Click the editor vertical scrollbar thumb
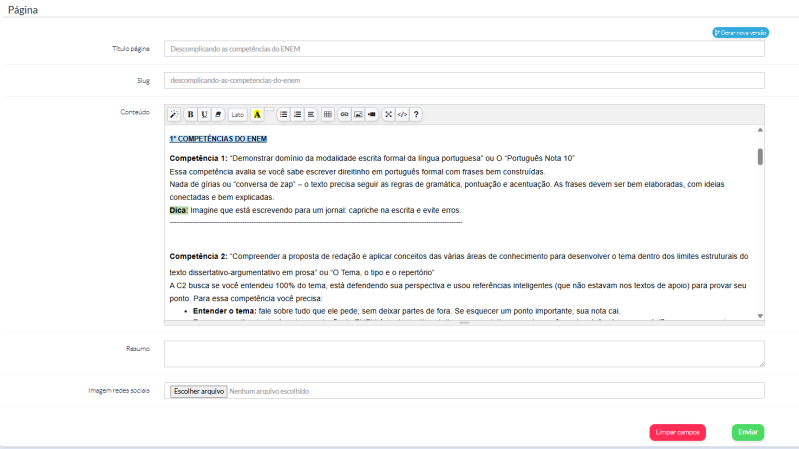 pos(760,157)
